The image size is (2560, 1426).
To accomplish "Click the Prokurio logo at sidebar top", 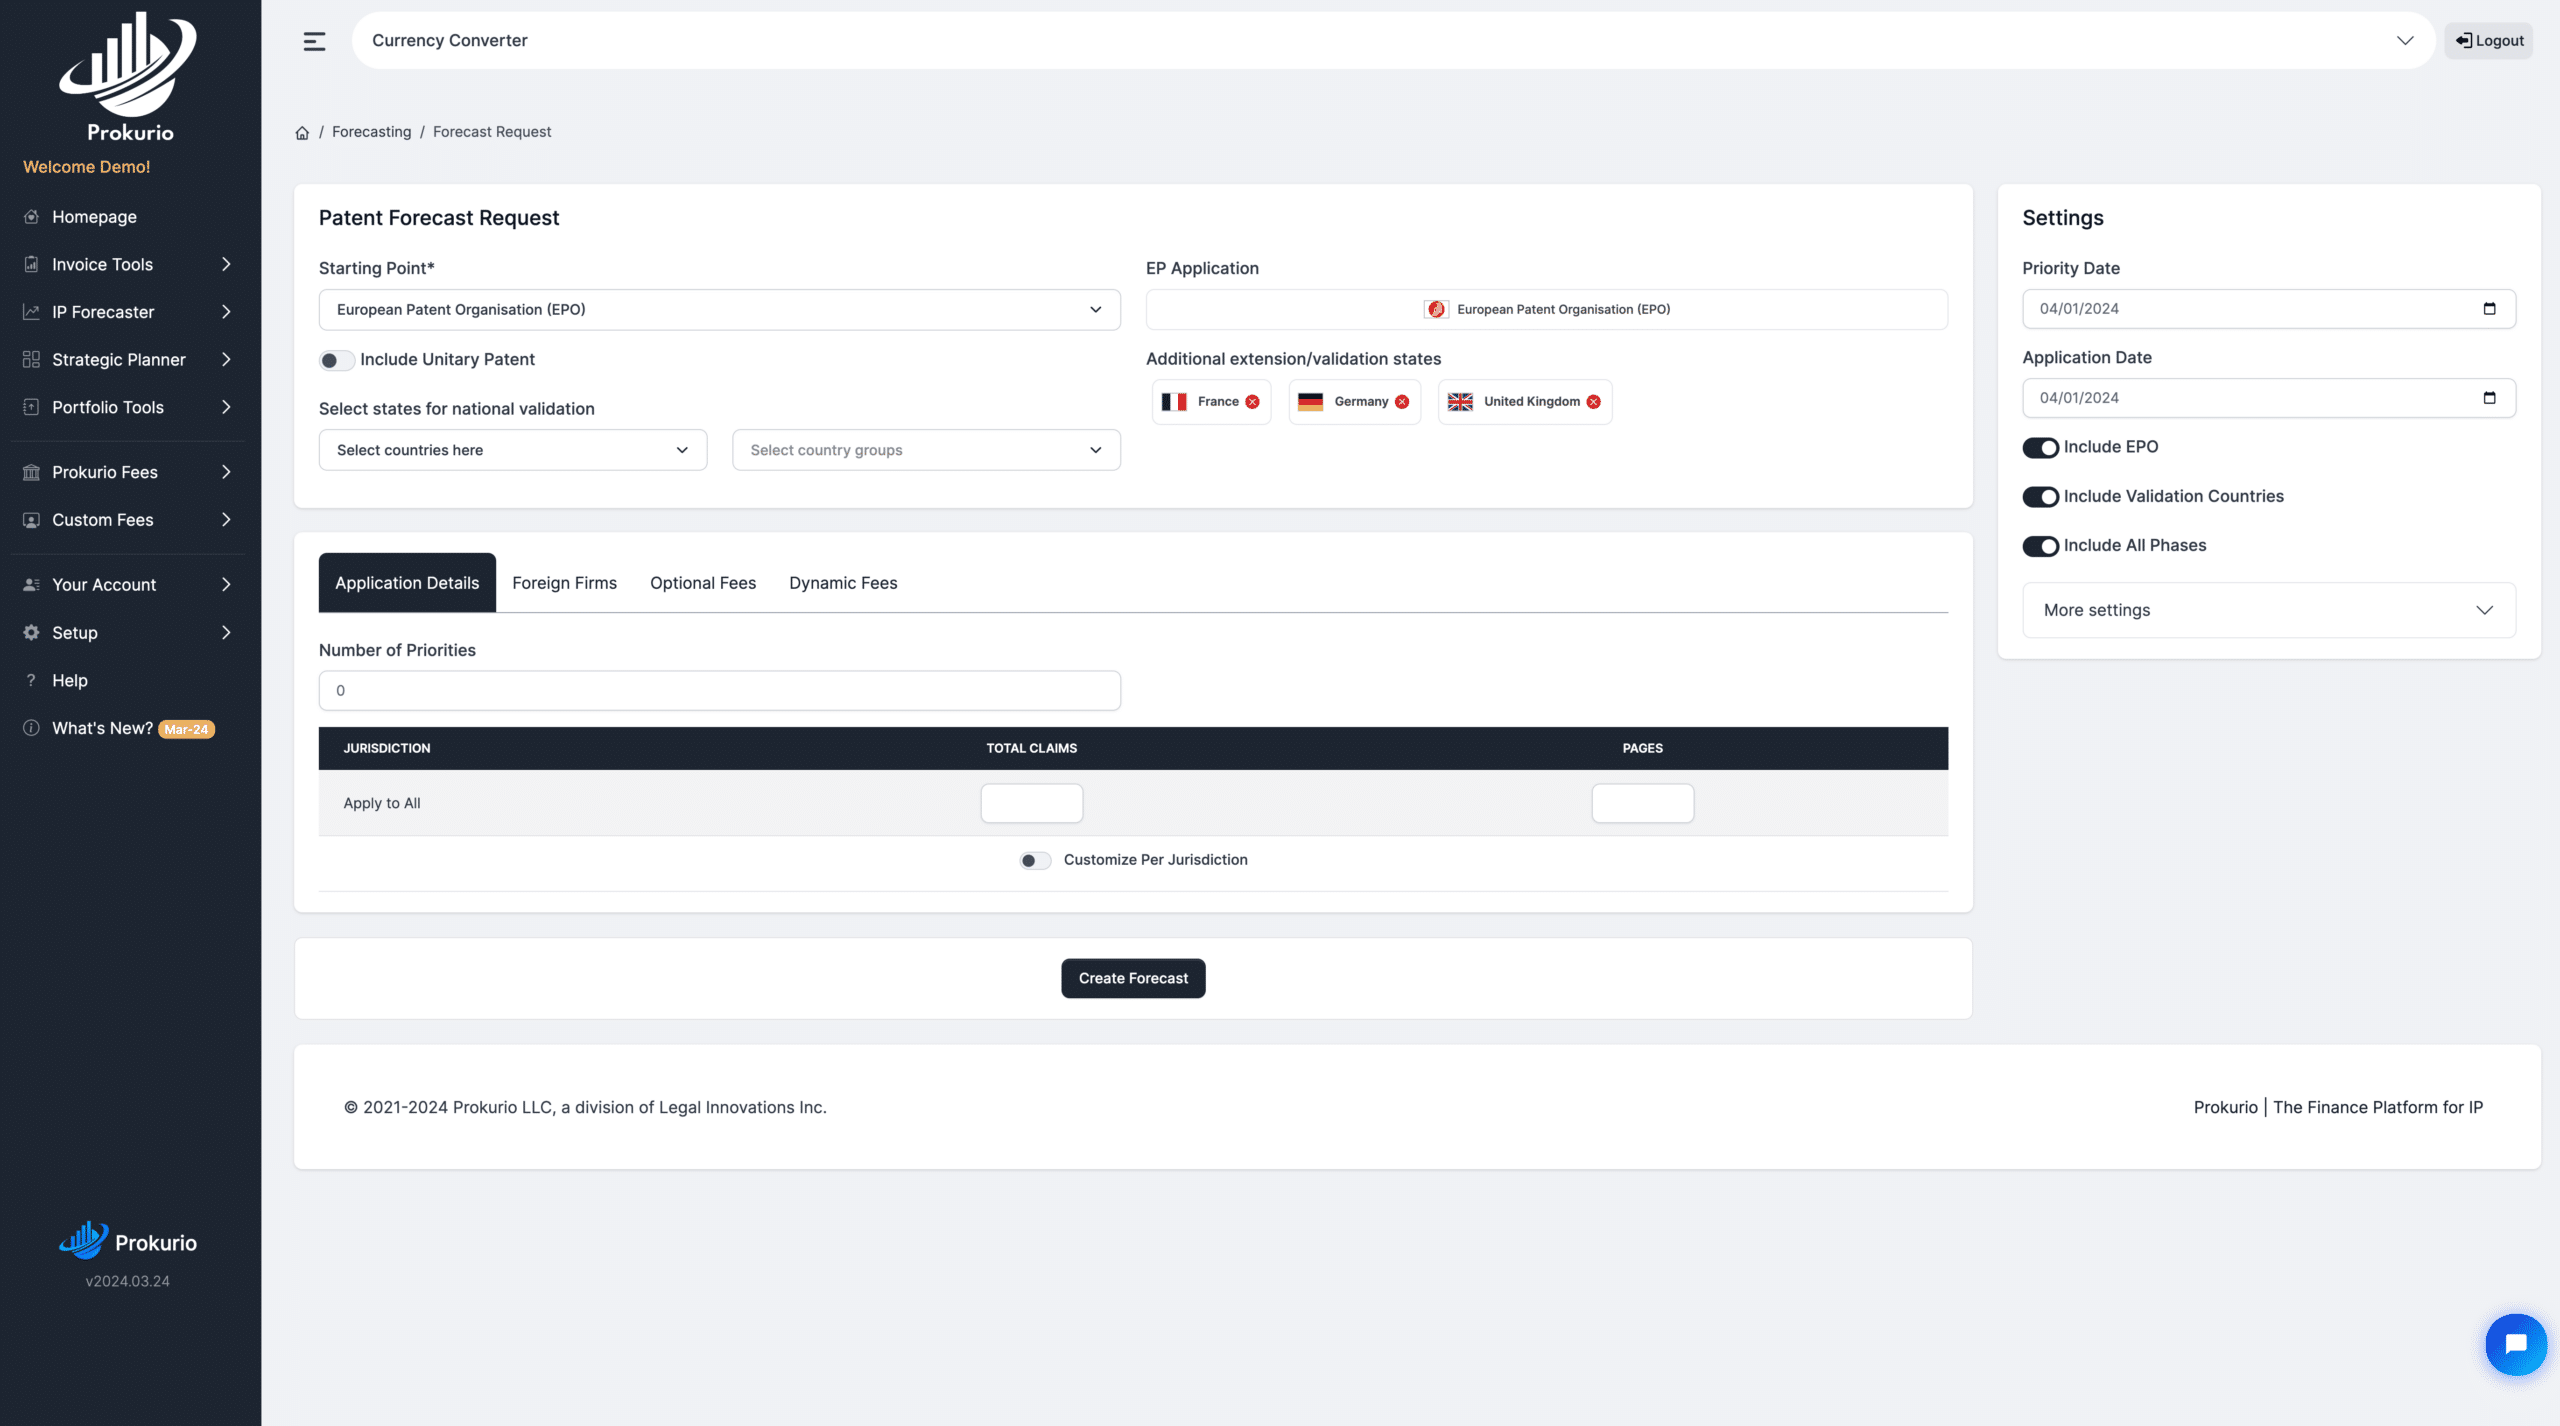I will pyautogui.click(x=129, y=78).
